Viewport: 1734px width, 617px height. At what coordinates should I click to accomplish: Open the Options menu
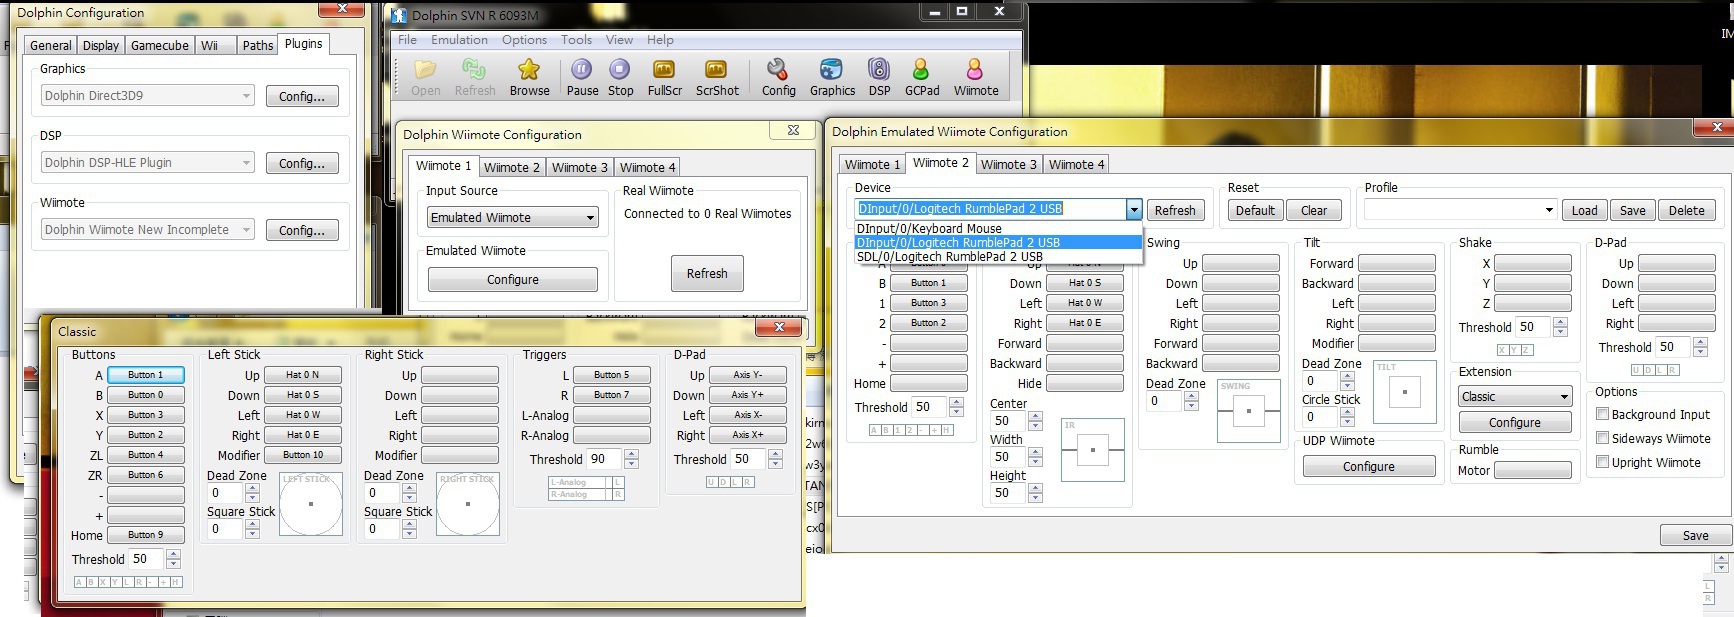coord(524,40)
